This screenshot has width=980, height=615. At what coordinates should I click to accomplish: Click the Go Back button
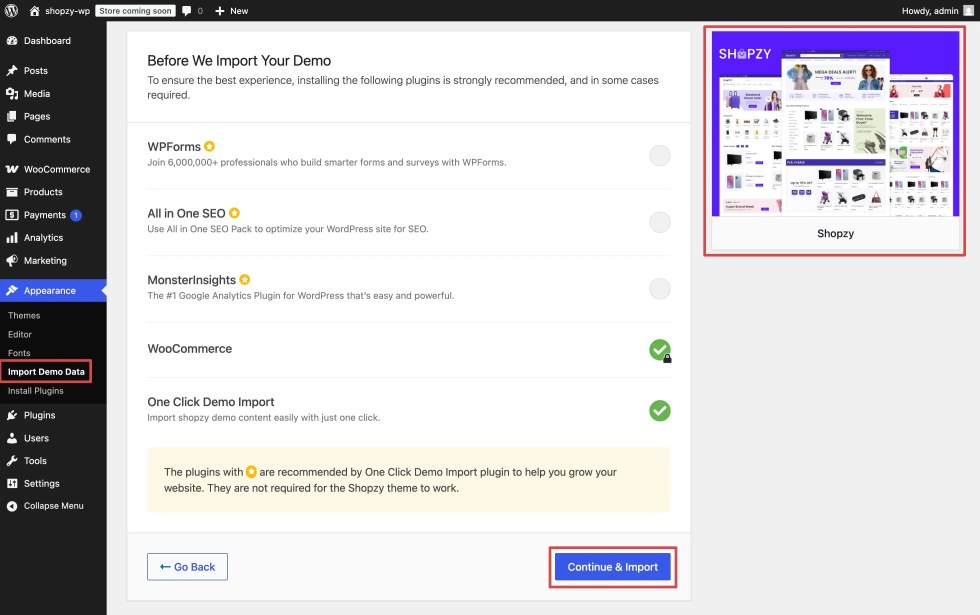point(188,567)
